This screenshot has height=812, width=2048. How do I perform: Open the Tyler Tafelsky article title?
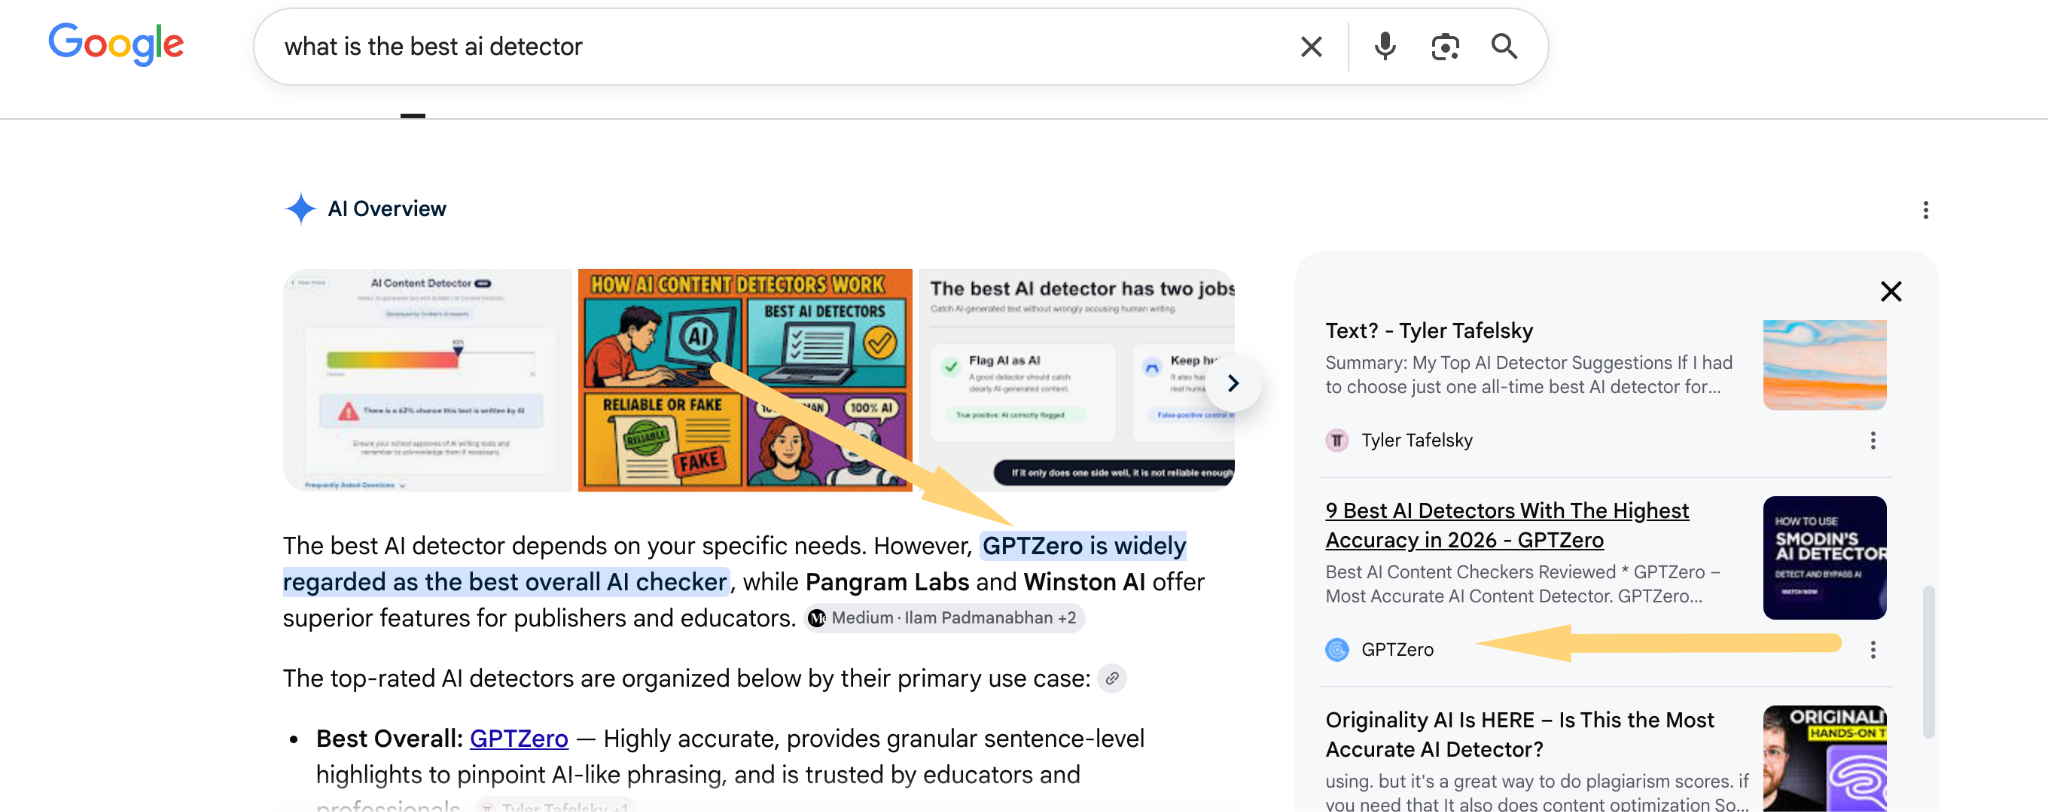[x=1429, y=331]
